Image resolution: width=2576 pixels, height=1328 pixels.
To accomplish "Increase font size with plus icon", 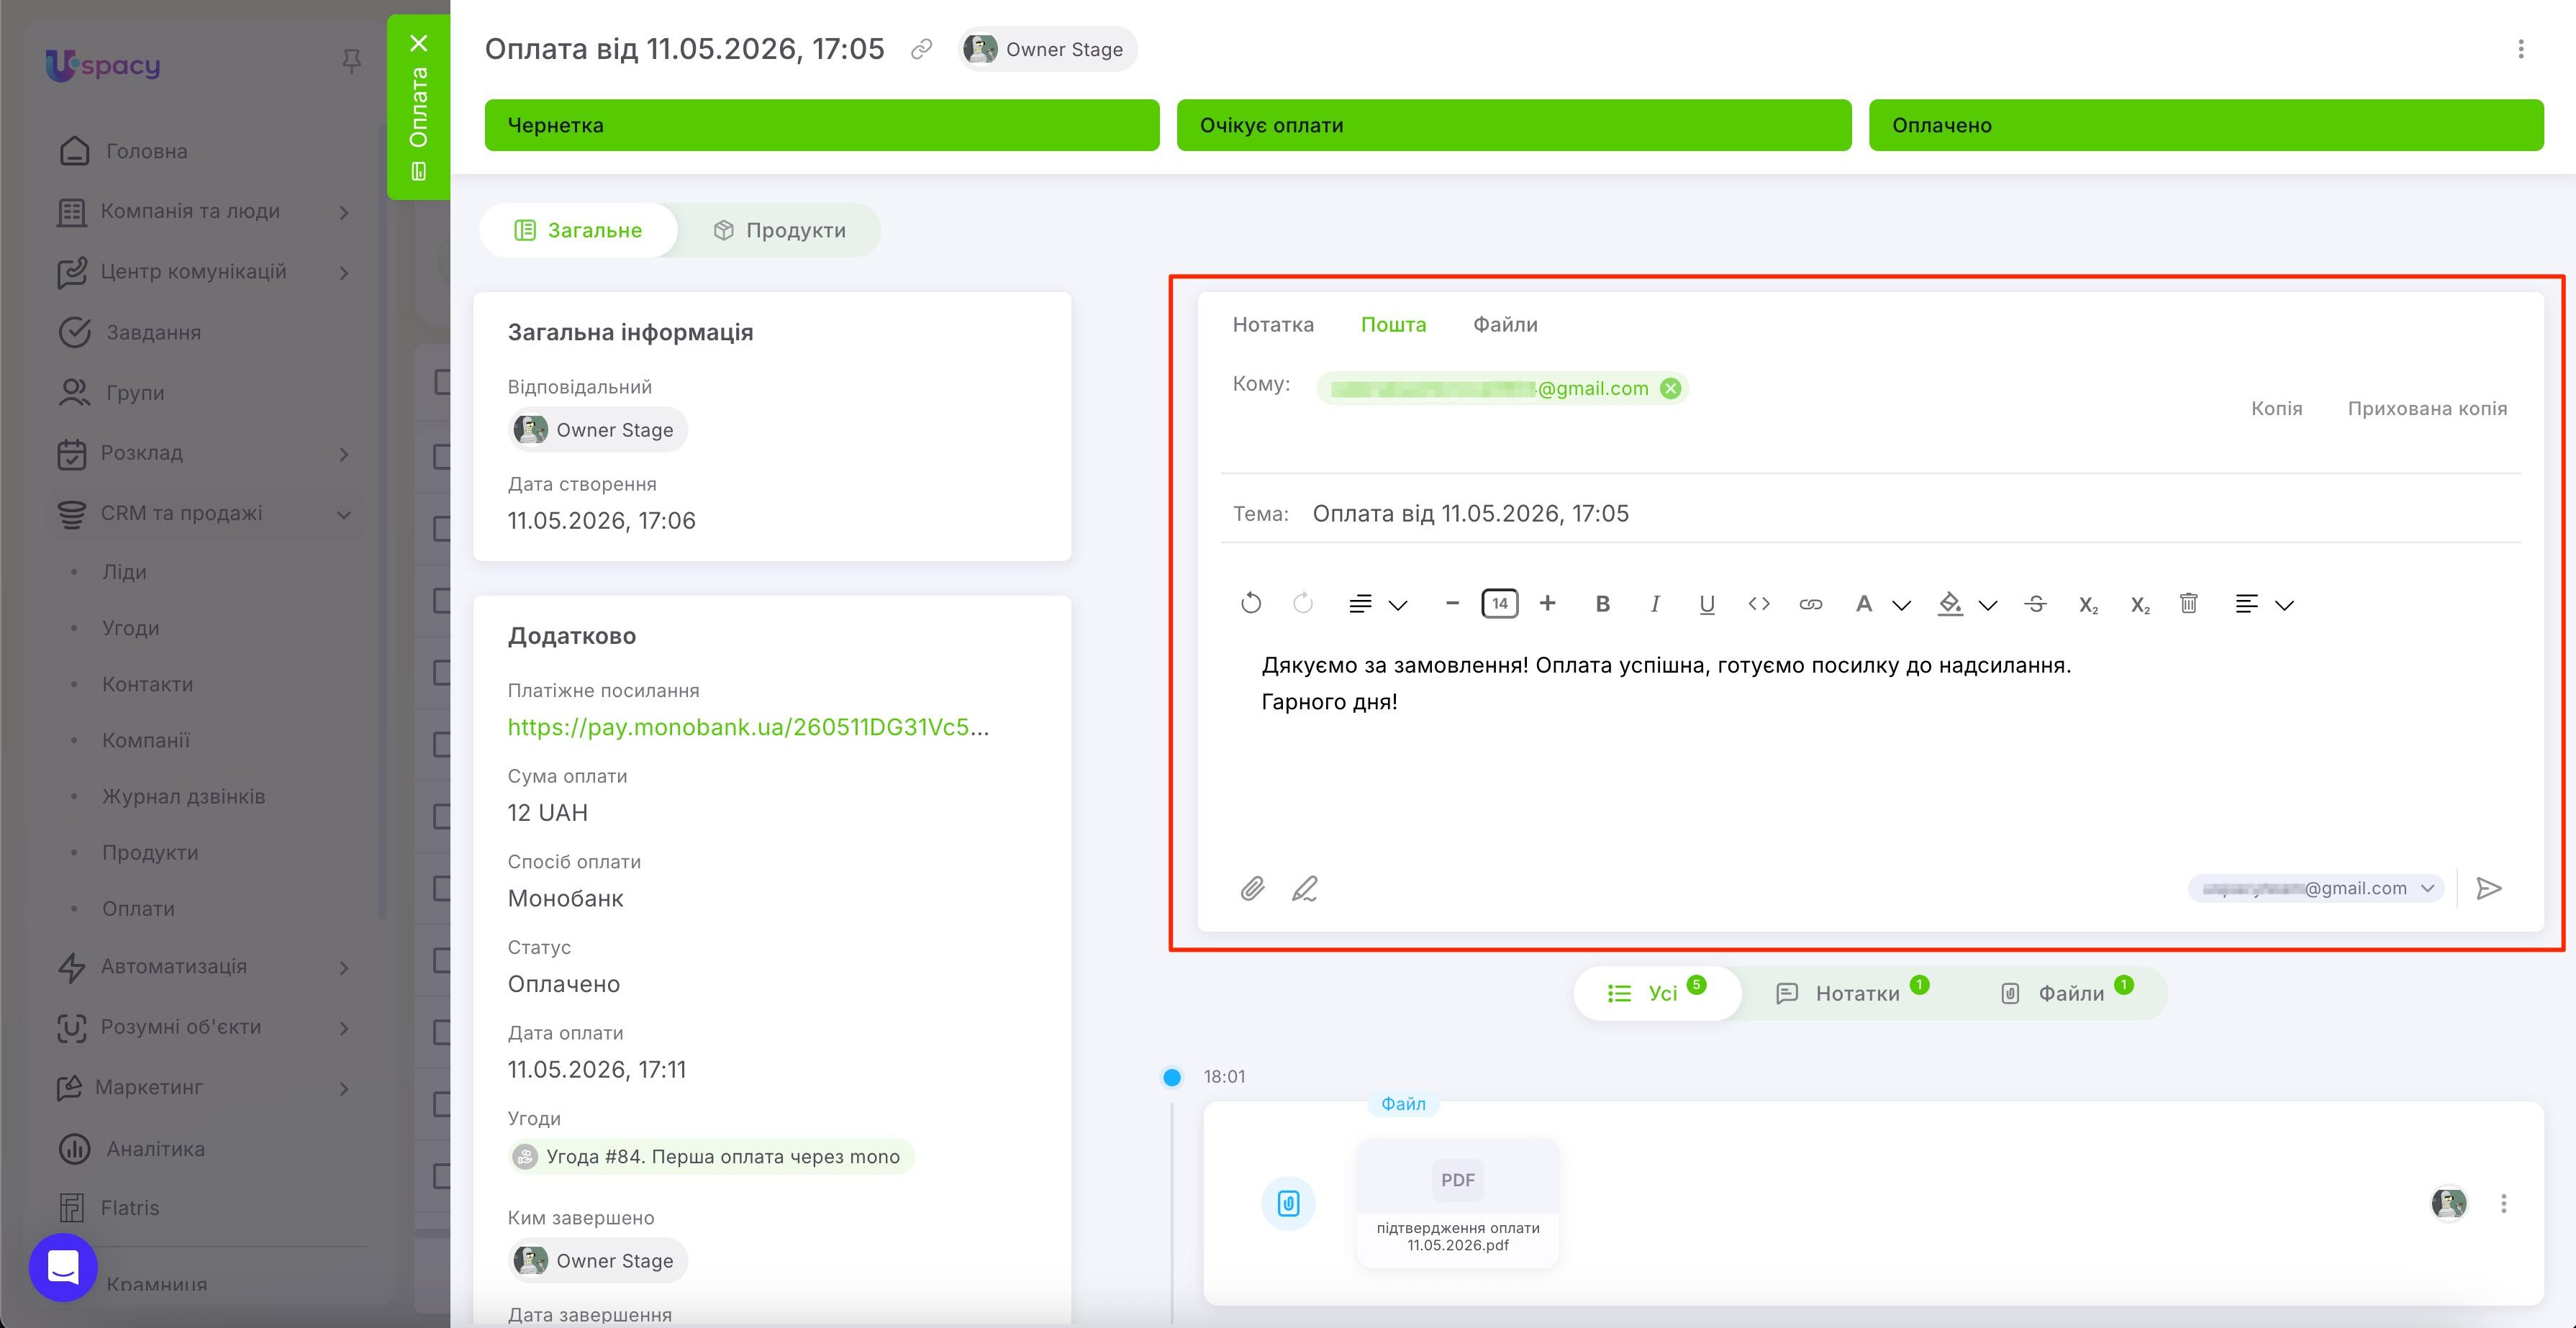I will point(1547,603).
